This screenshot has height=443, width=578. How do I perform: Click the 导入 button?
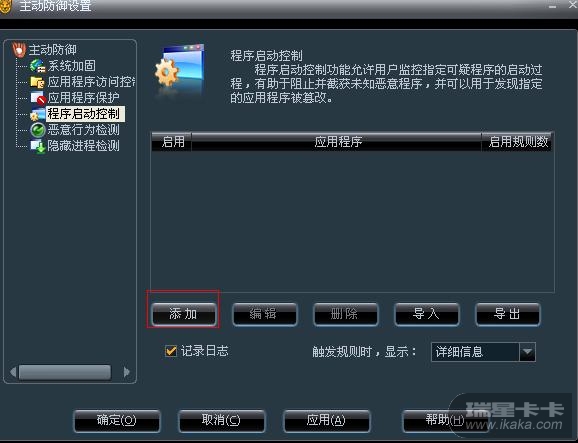tap(426, 314)
